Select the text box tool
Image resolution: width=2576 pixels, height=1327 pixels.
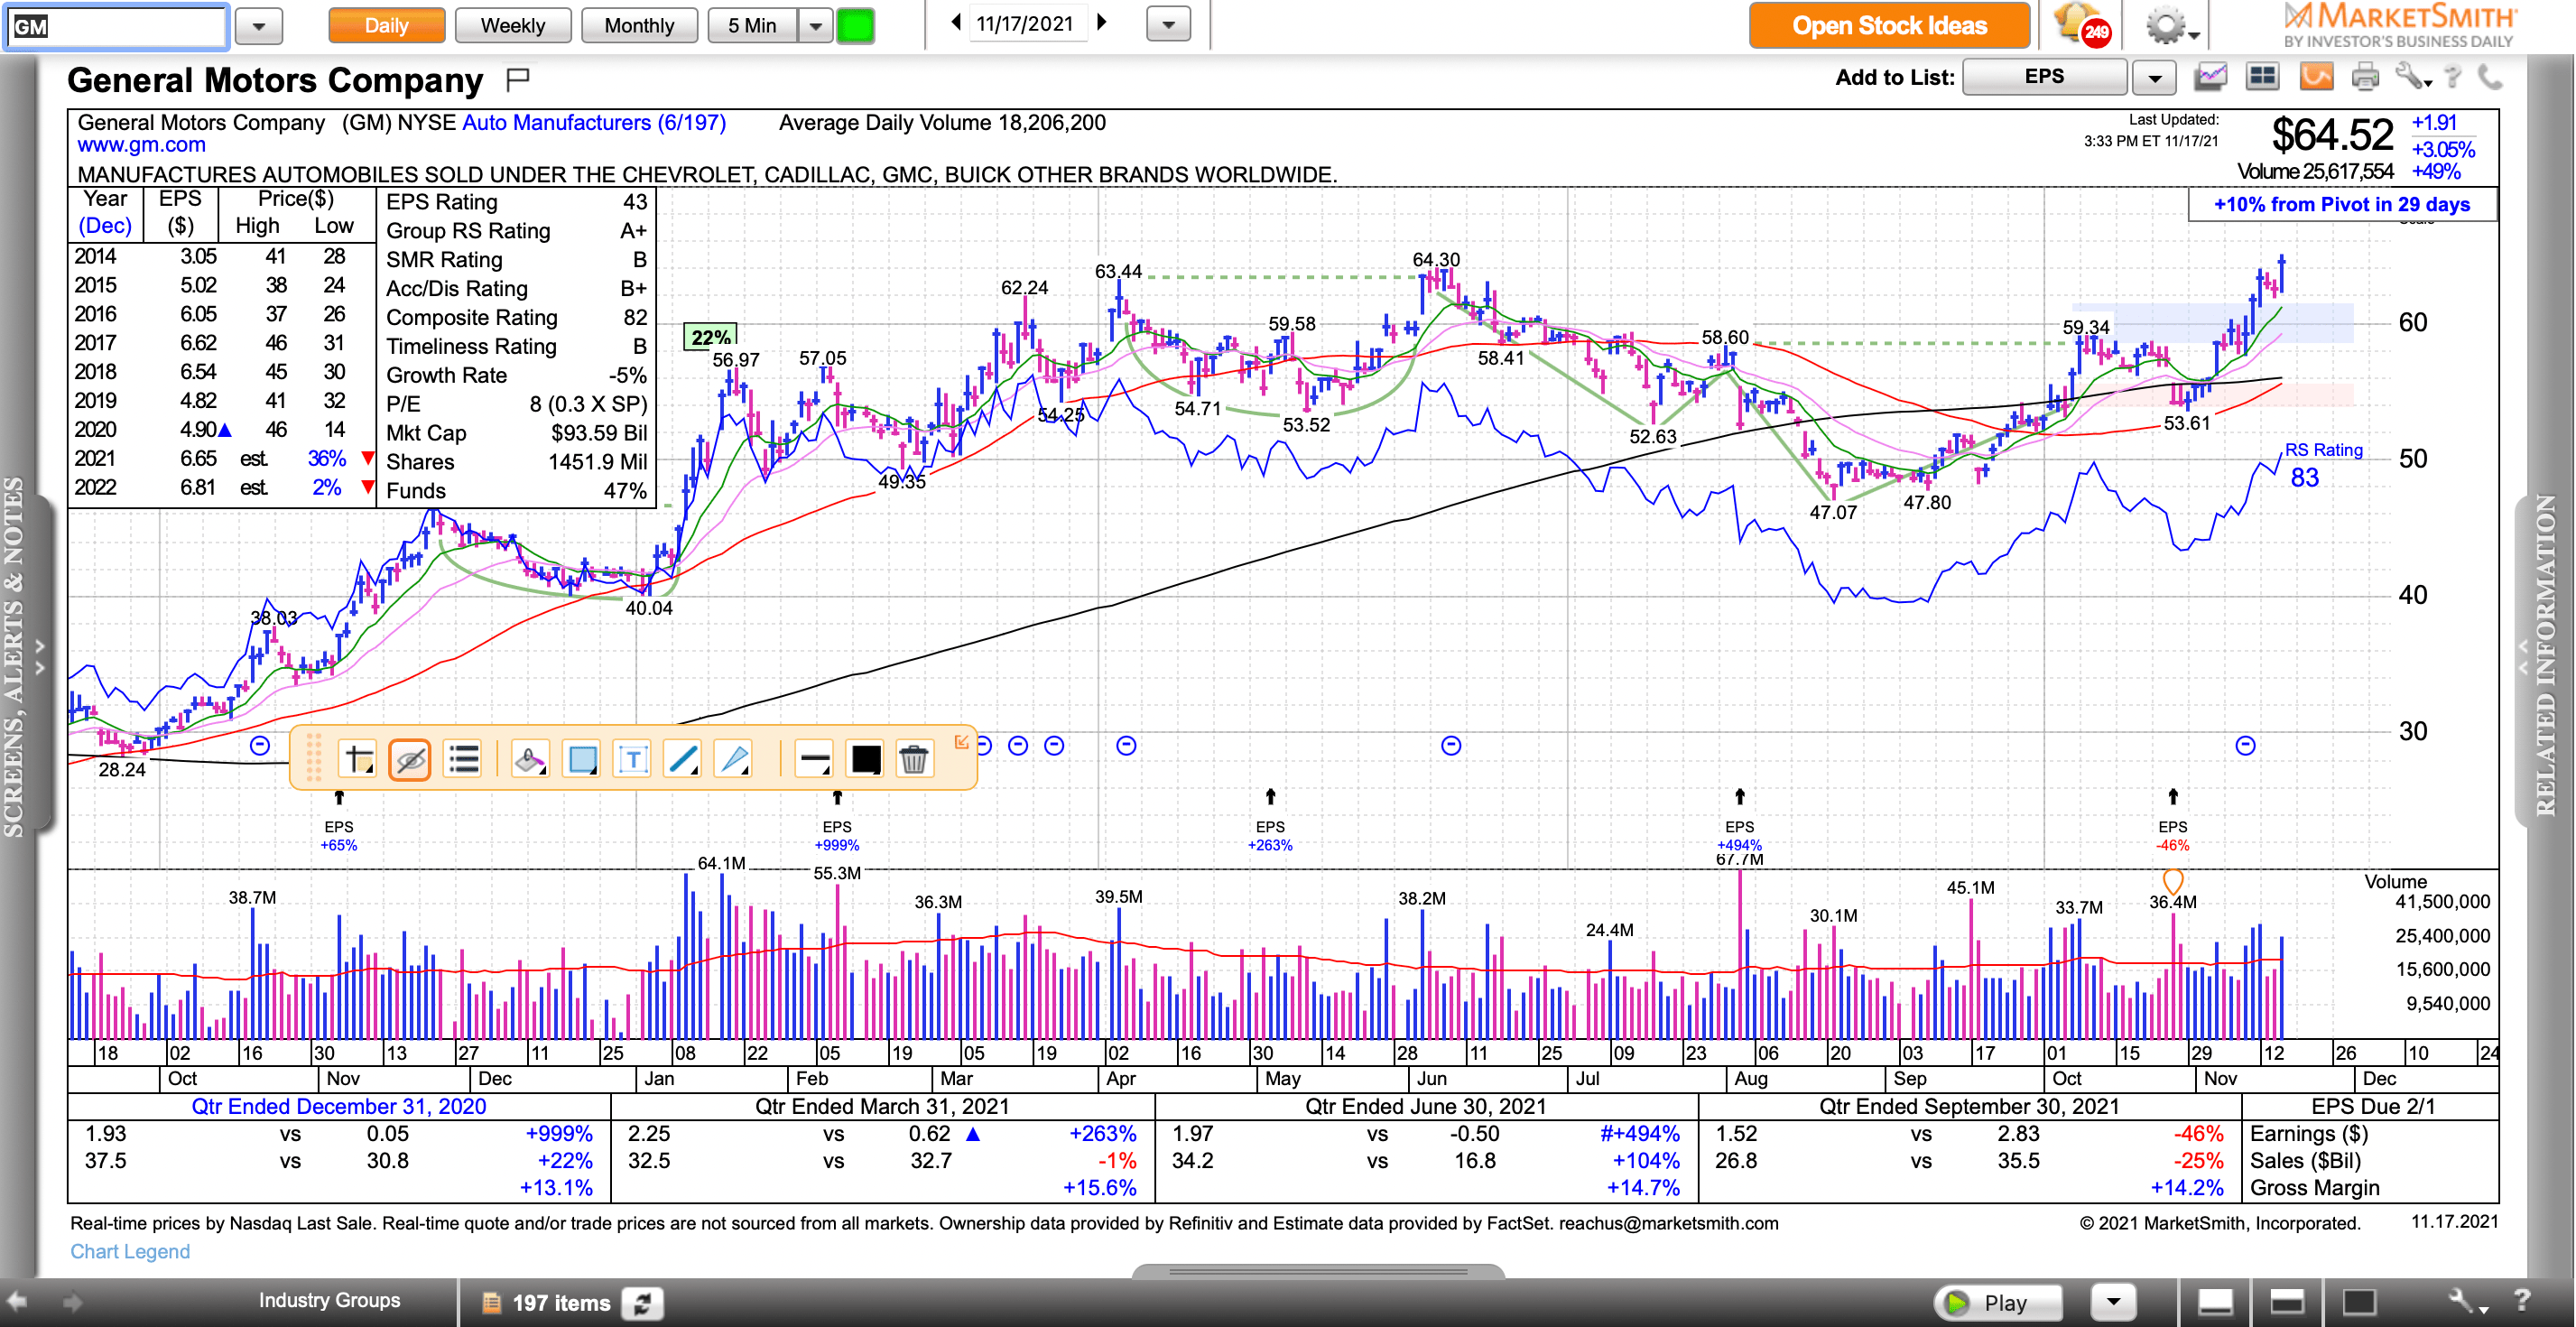[633, 759]
